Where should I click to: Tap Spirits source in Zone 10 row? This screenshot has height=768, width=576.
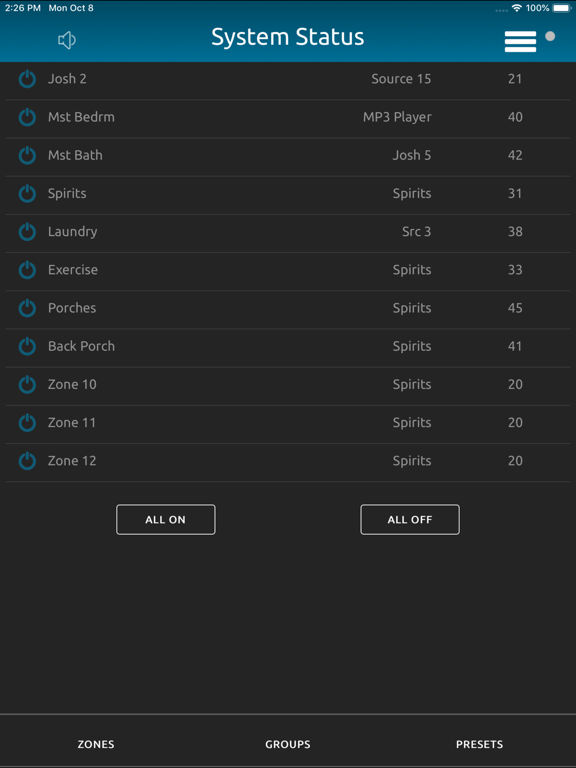coord(412,384)
